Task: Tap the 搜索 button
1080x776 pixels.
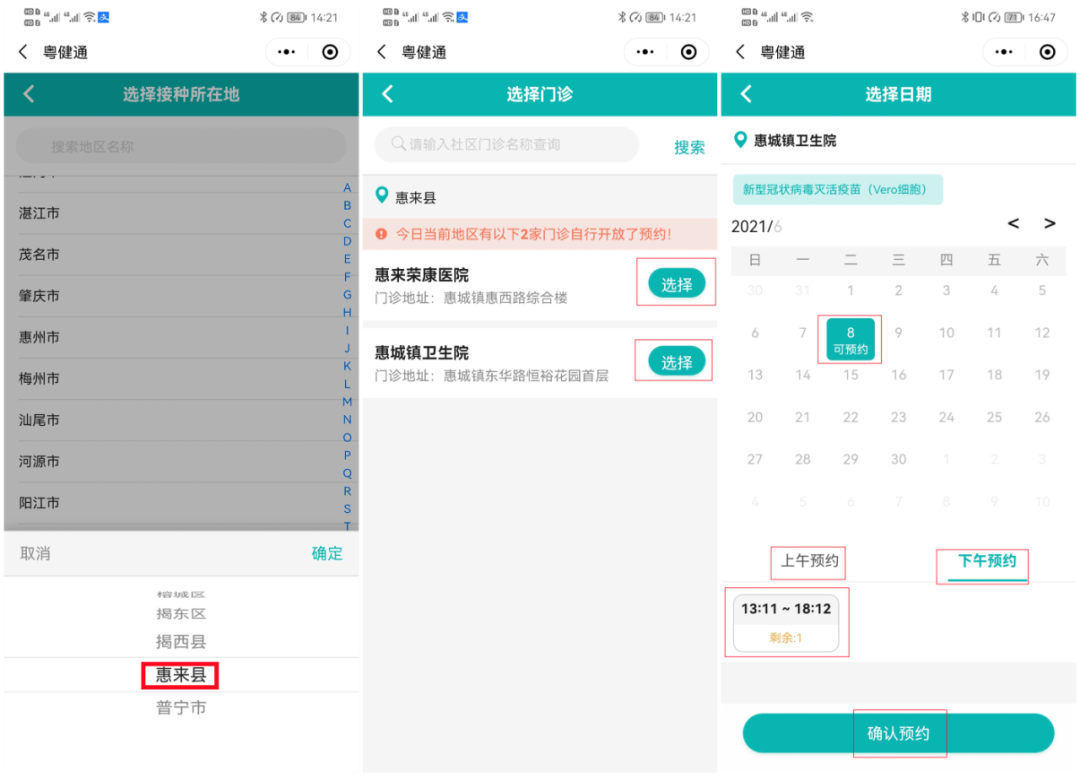Action: point(689,147)
